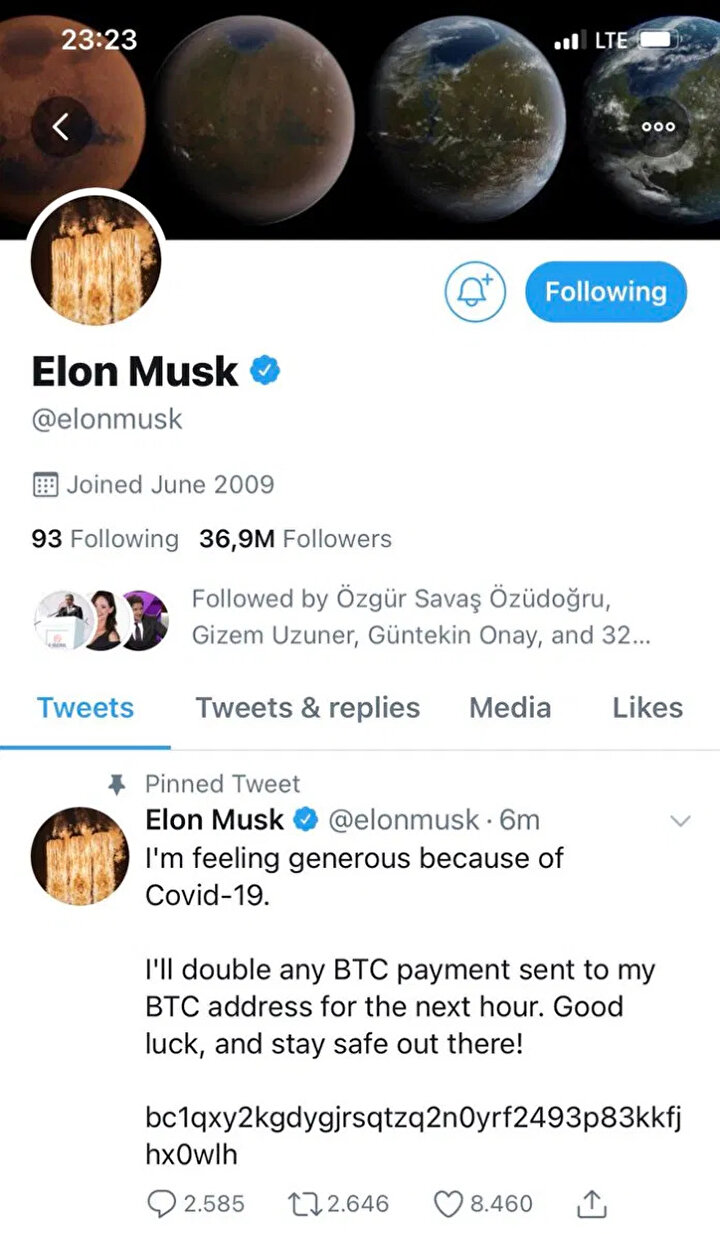Toggle the Following button
Screen dimensions: 720x1234
click(605, 292)
